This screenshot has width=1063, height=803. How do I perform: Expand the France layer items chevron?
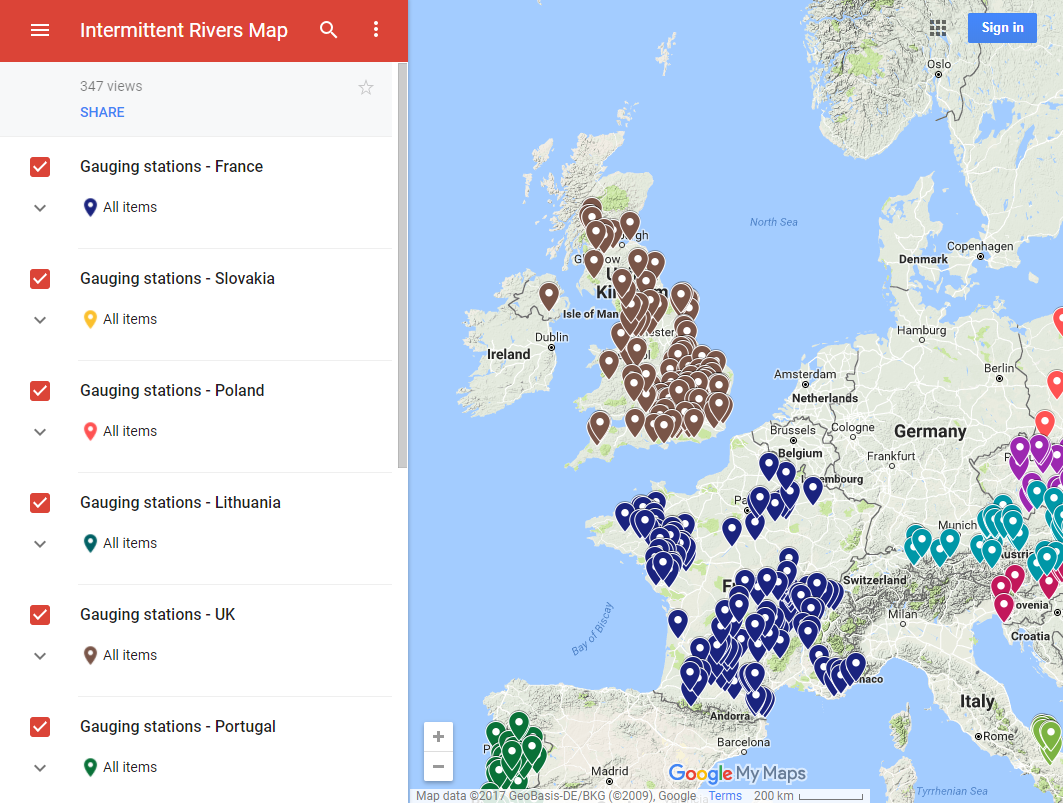40,208
